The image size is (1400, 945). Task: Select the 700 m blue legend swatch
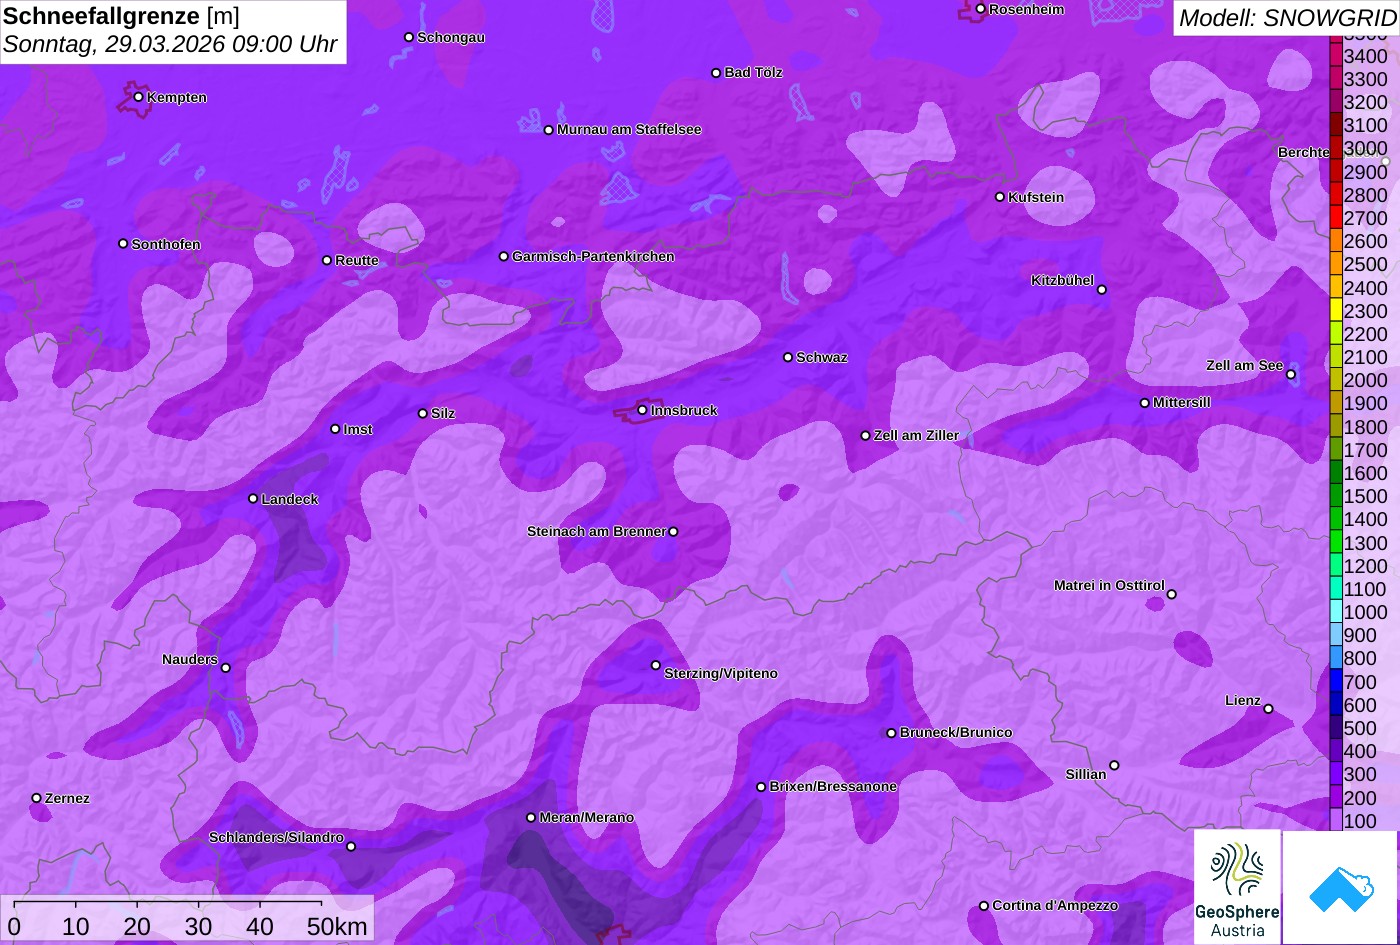coord(1336,681)
